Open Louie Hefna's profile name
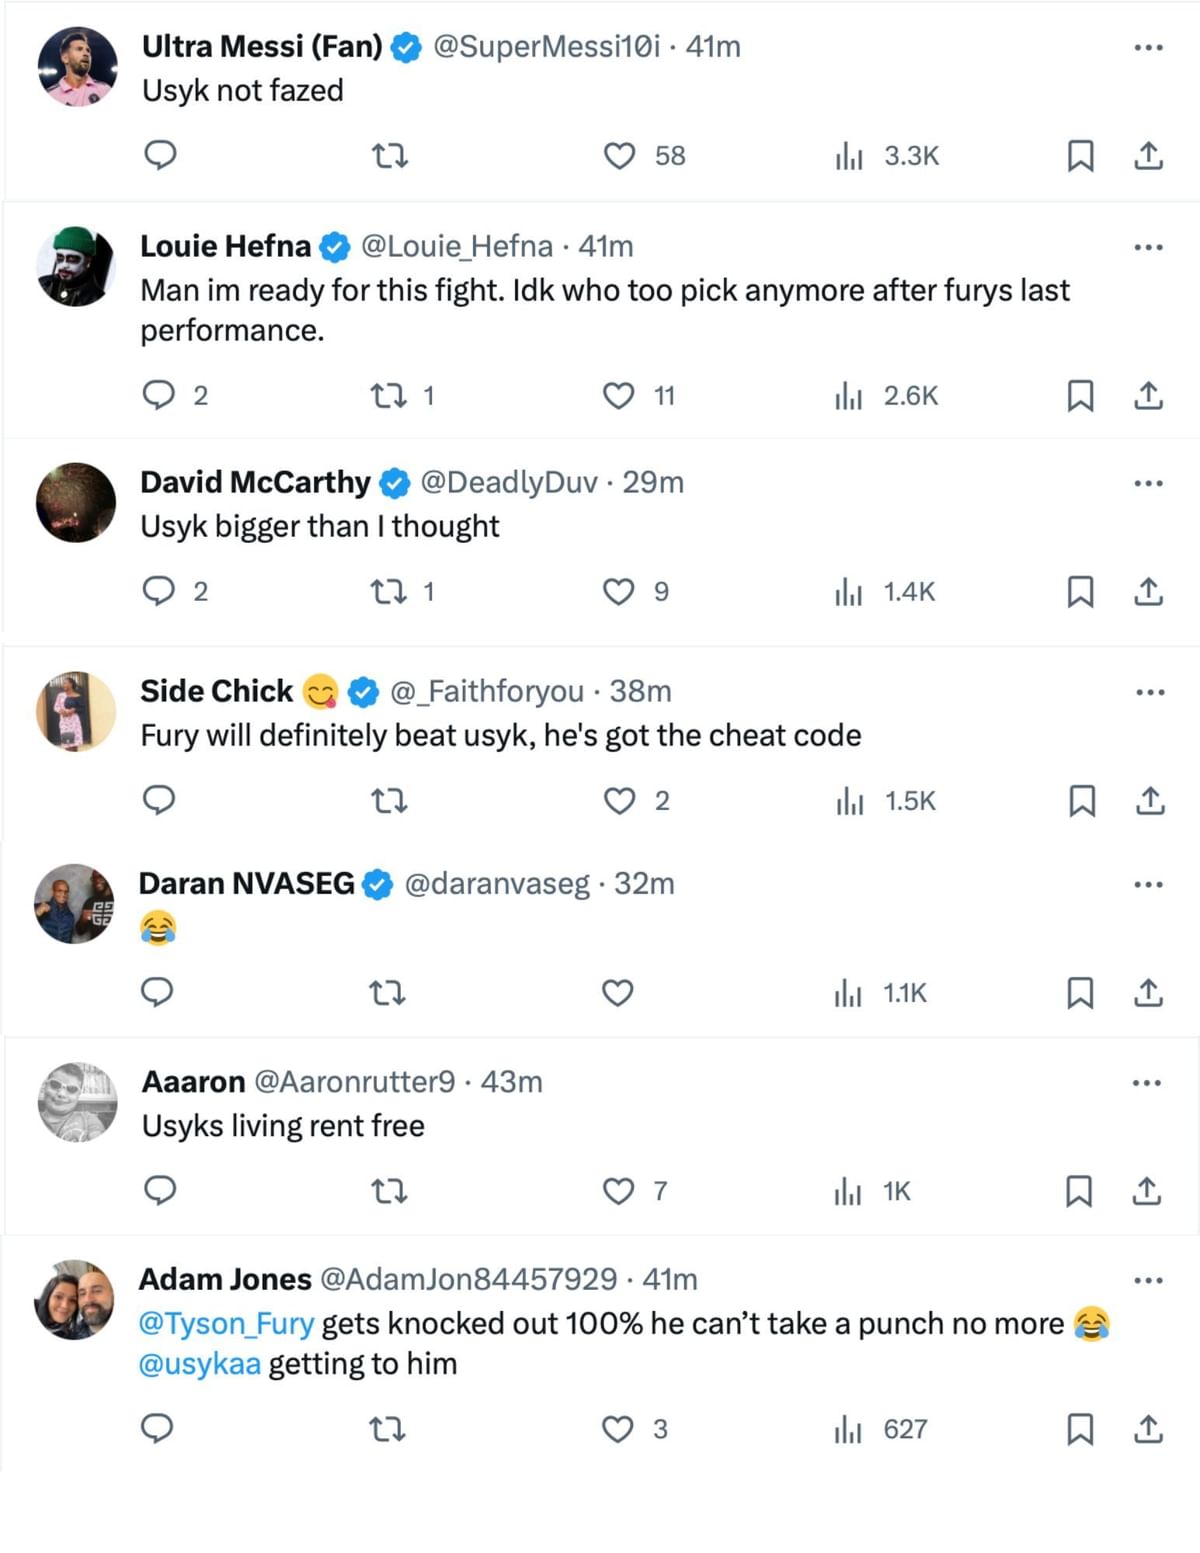The width and height of the screenshot is (1200, 1553). (226, 246)
